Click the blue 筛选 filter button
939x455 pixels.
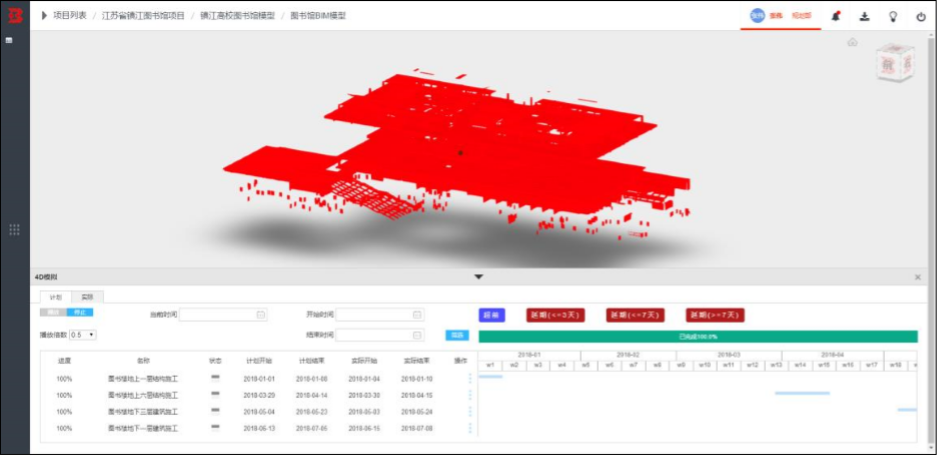(x=457, y=335)
